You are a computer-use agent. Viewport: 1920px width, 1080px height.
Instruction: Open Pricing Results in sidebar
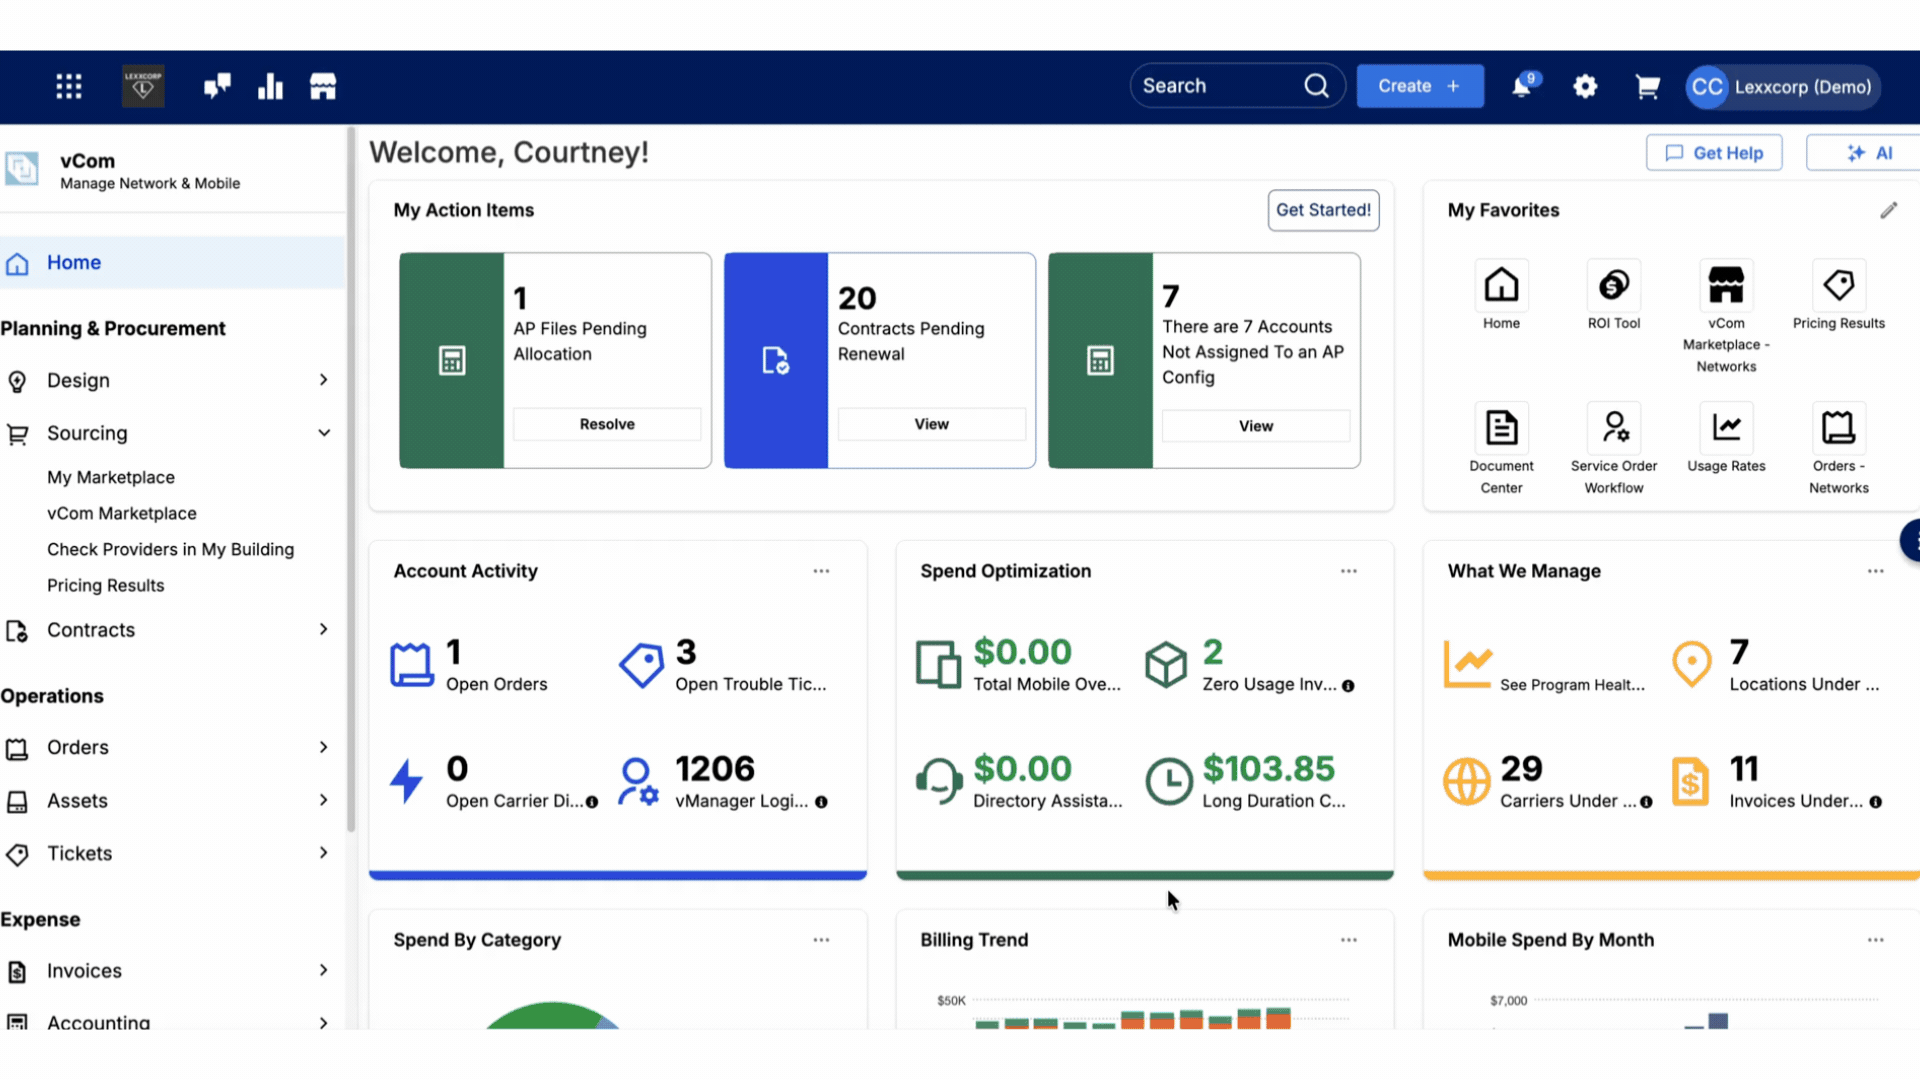[106, 586]
